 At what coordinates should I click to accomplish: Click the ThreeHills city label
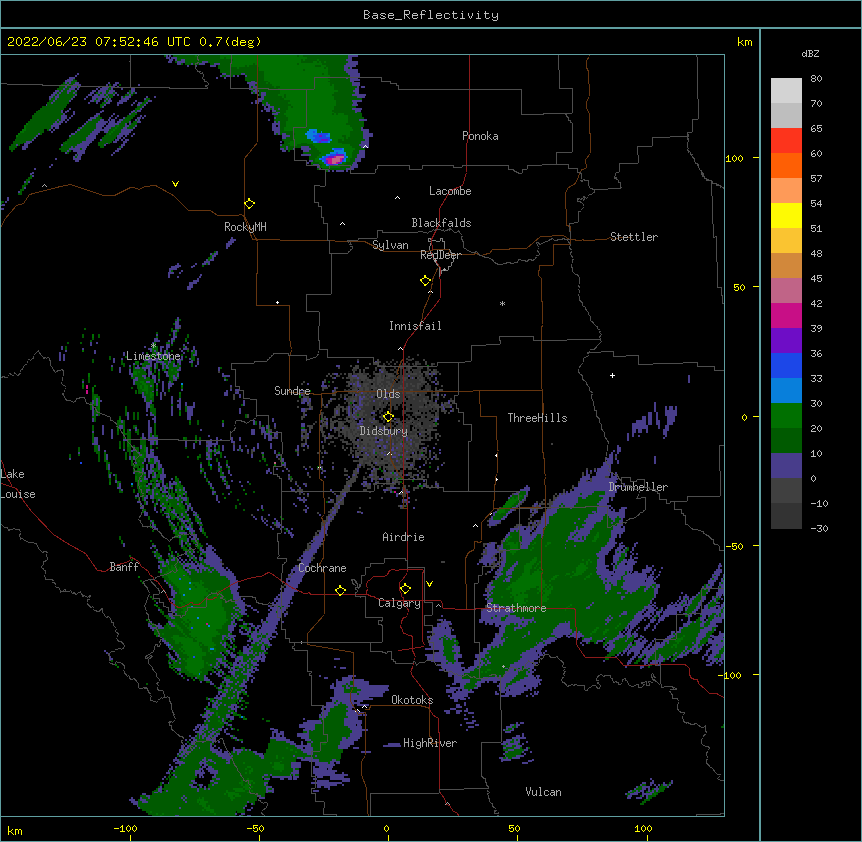coord(537,418)
